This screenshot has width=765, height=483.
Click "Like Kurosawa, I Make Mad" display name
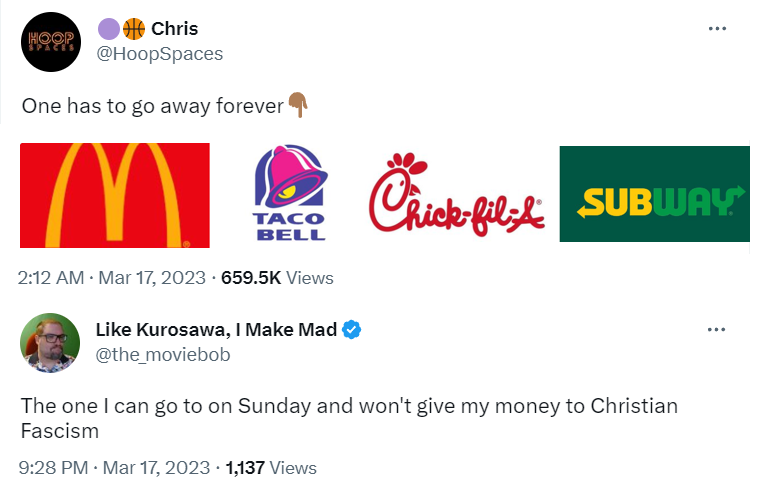point(216,330)
